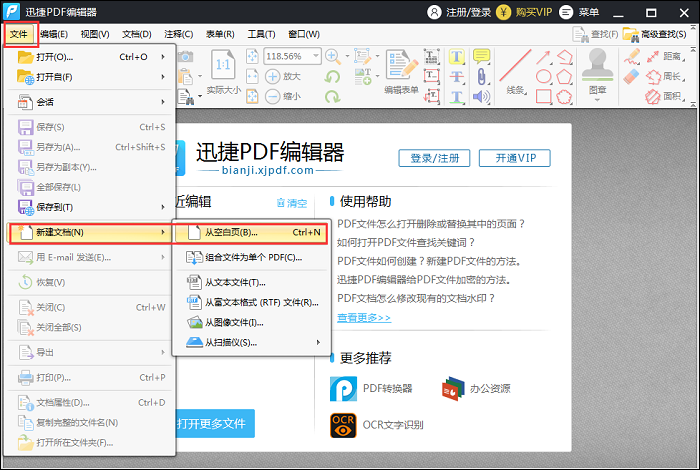Open the 文件 menu

tap(19, 34)
